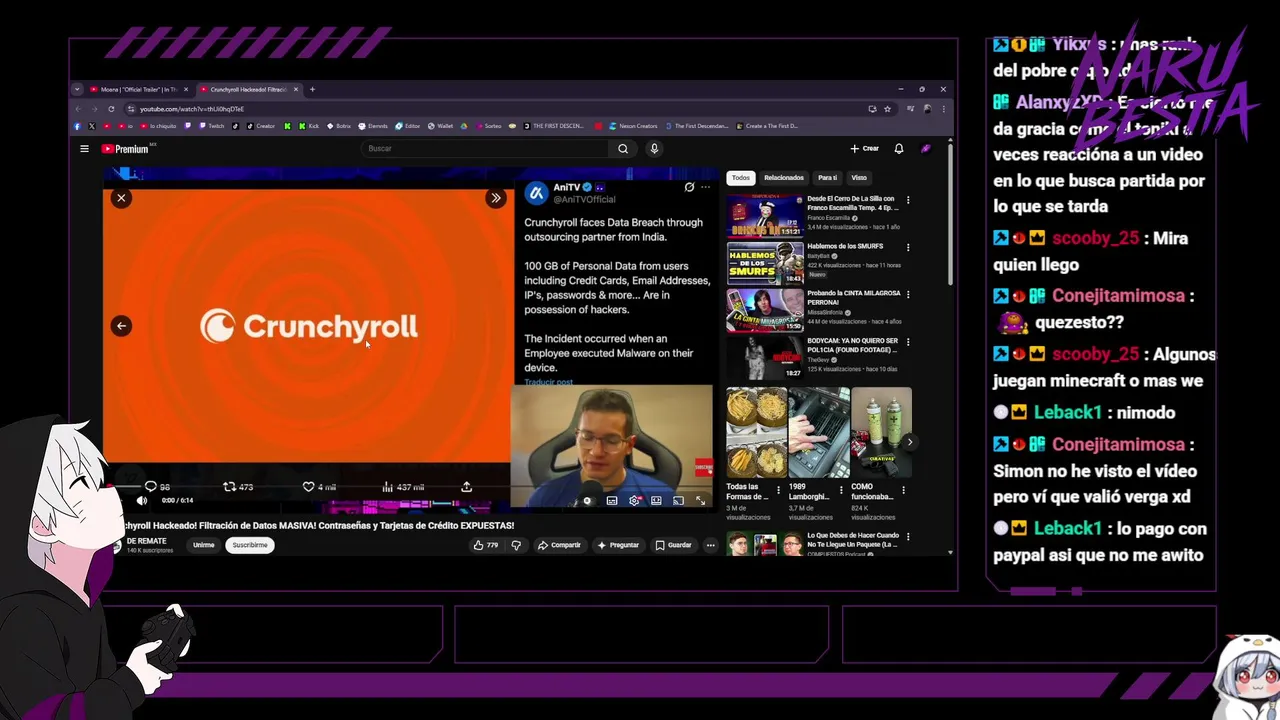Open the YouTube account avatar menu

tap(926, 149)
